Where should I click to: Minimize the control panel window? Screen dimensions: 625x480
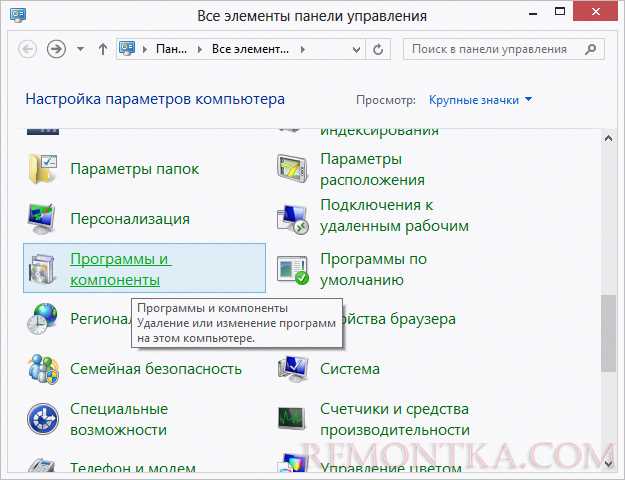(x=533, y=14)
